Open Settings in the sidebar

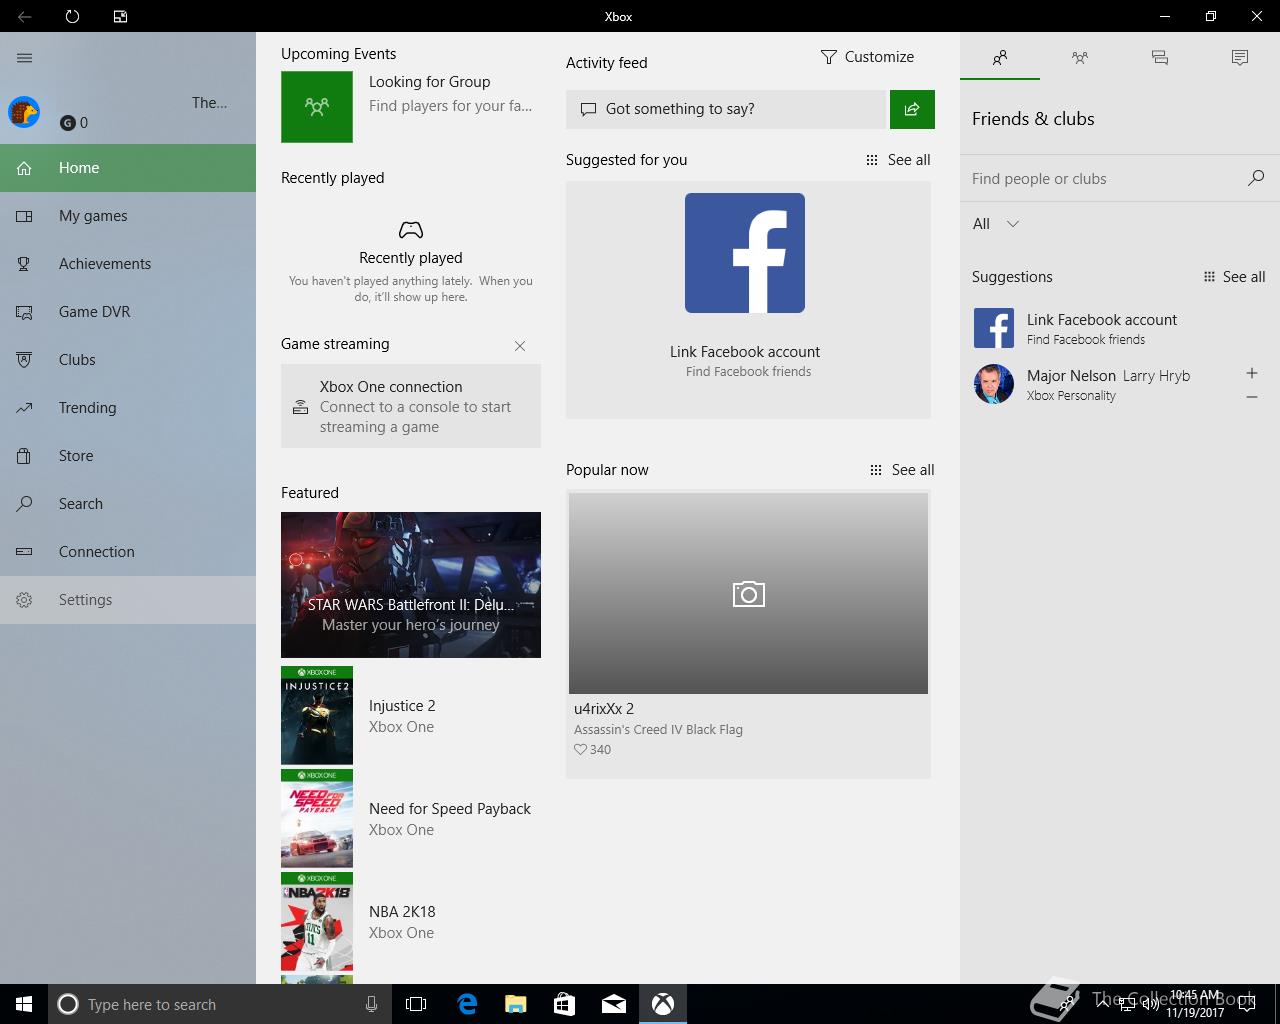click(128, 600)
